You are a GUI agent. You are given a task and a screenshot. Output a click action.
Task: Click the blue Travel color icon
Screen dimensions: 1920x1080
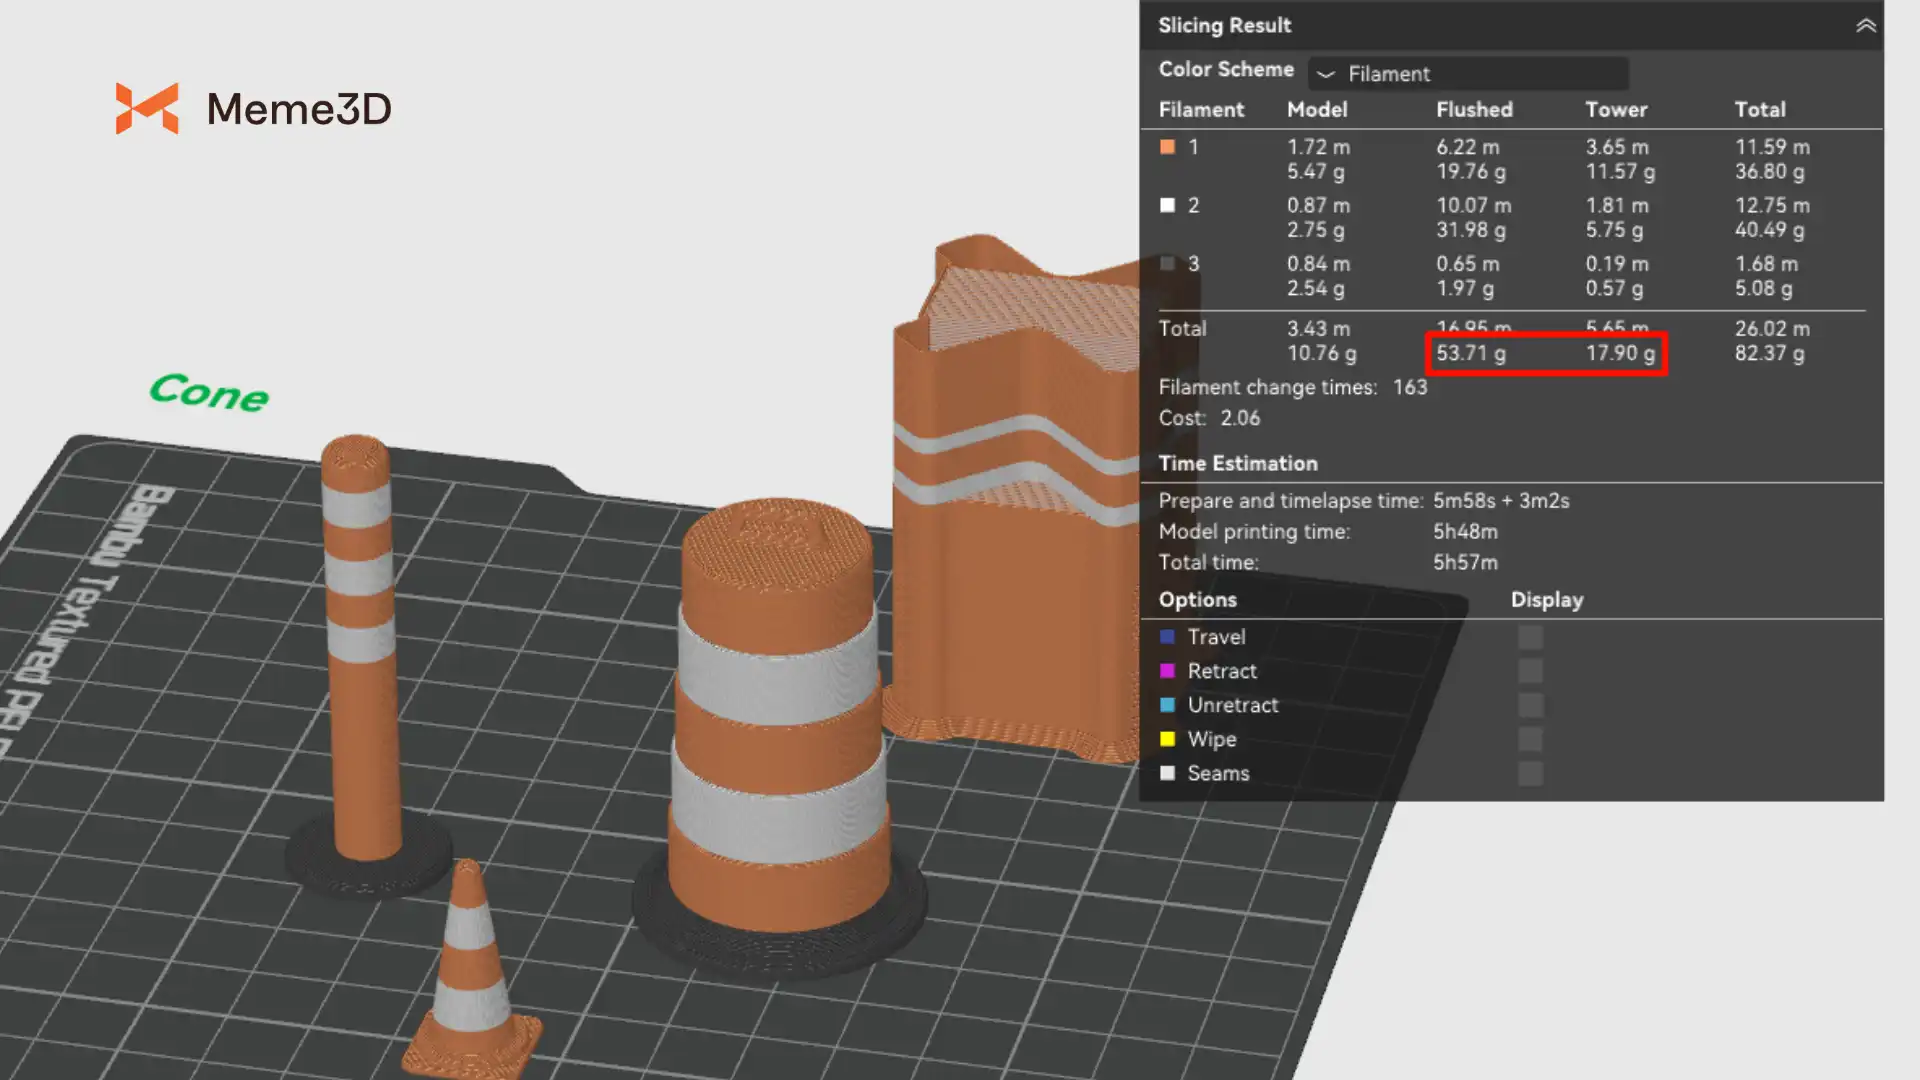pos(1167,637)
